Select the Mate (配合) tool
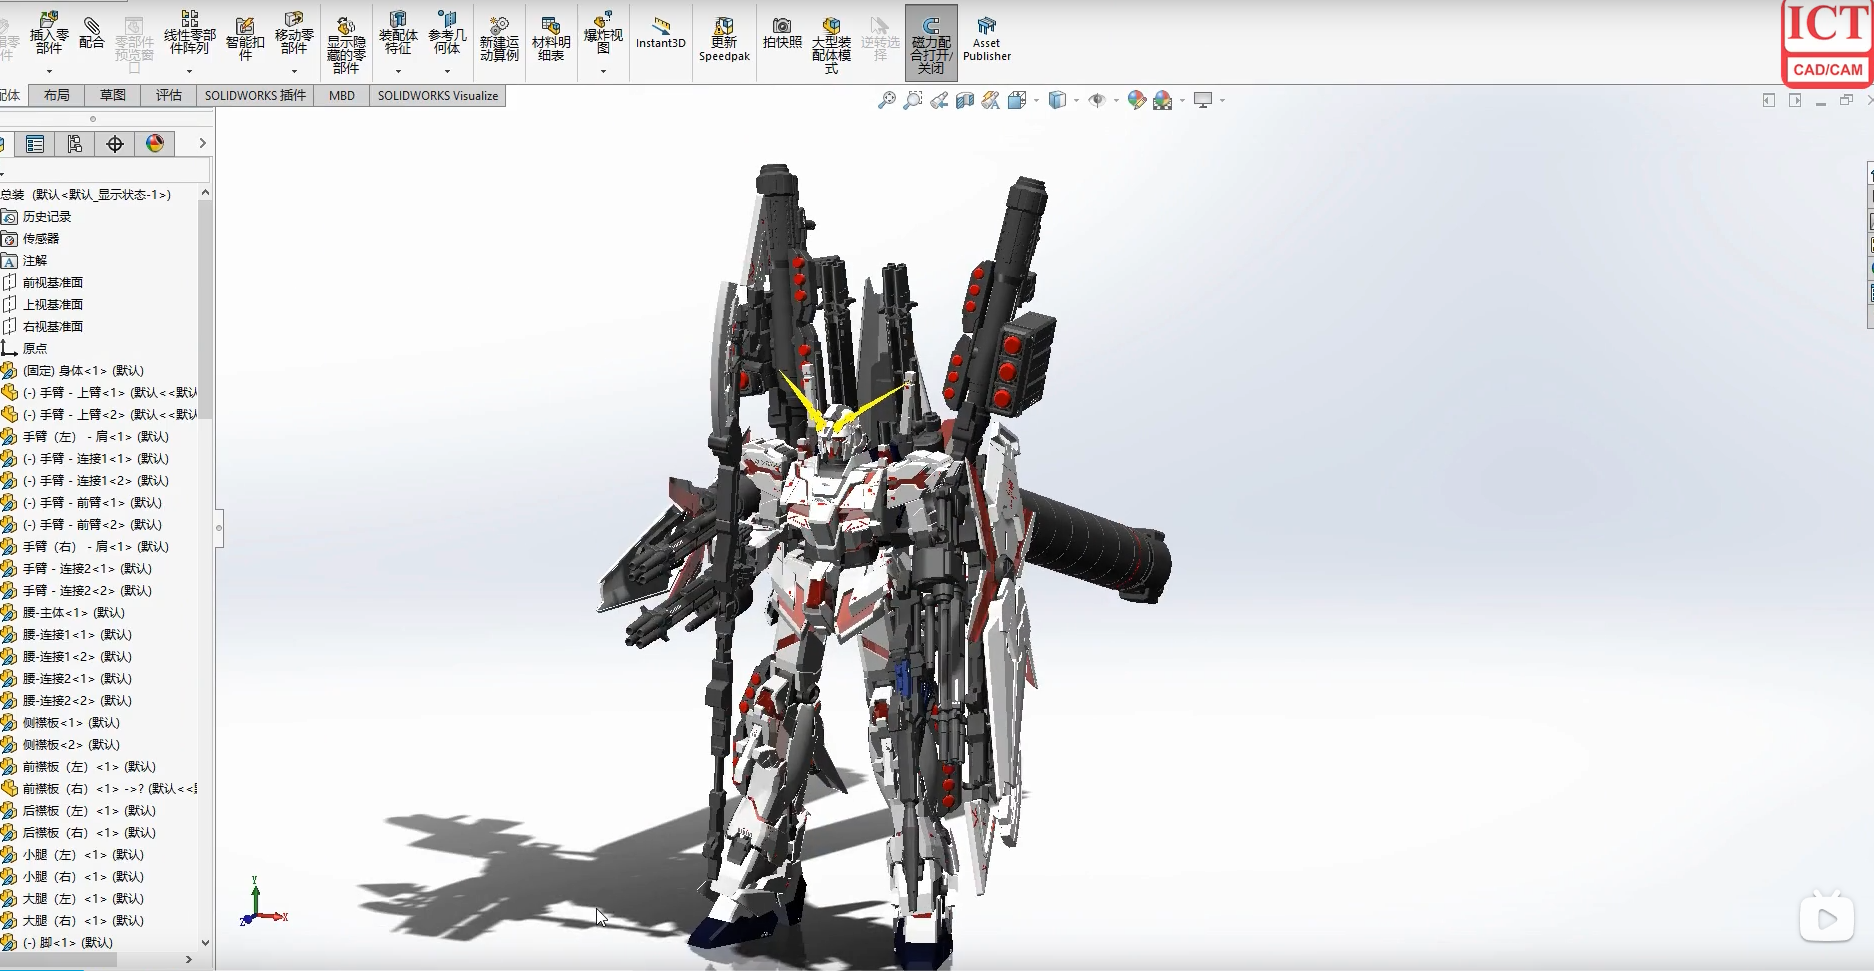1874x971 pixels. click(x=92, y=33)
